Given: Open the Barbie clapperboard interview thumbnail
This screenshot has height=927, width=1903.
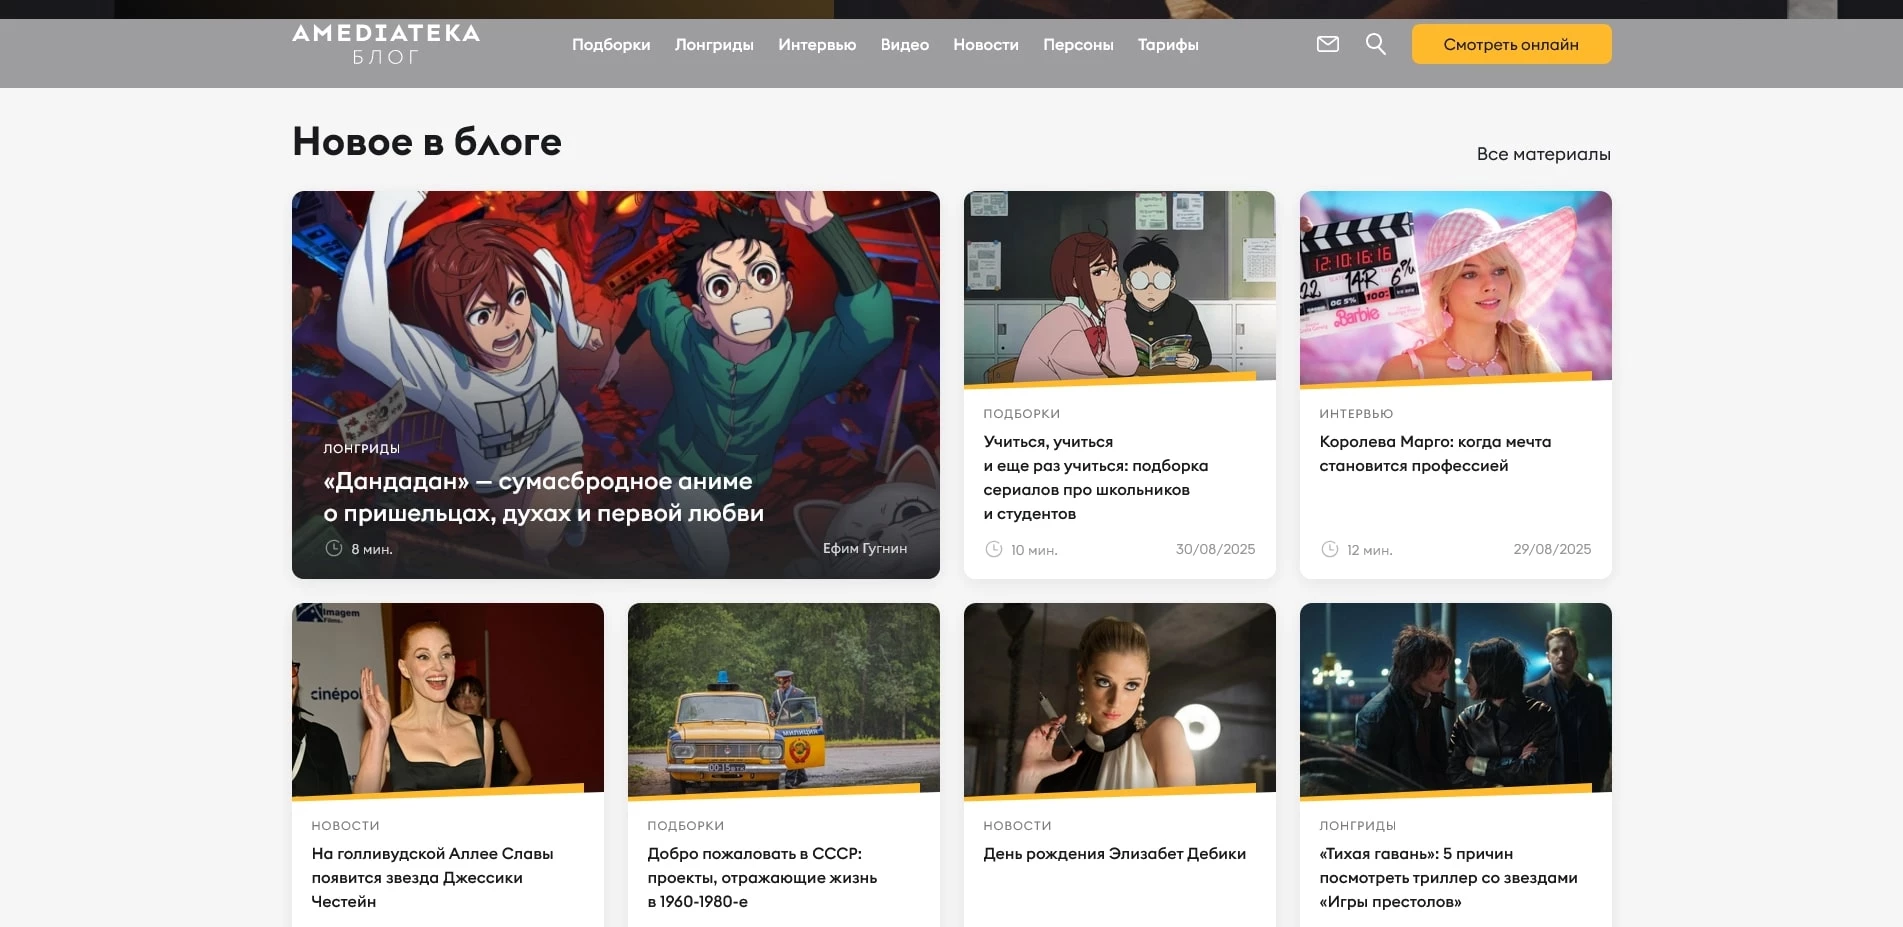Looking at the screenshot, I should pyautogui.click(x=1455, y=286).
